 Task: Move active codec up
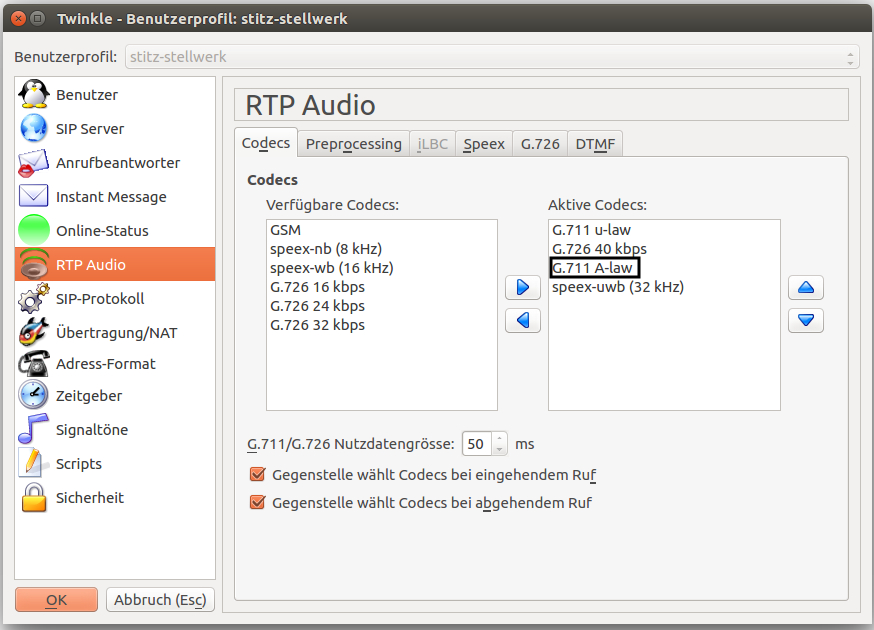pyautogui.click(x=806, y=288)
